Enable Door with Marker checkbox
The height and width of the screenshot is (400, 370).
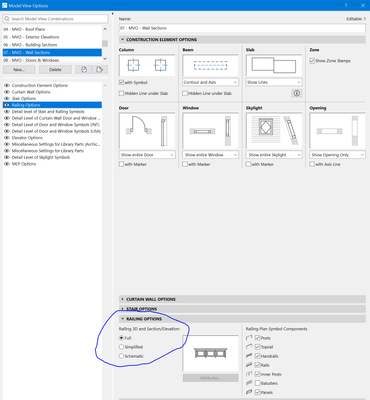[122, 164]
